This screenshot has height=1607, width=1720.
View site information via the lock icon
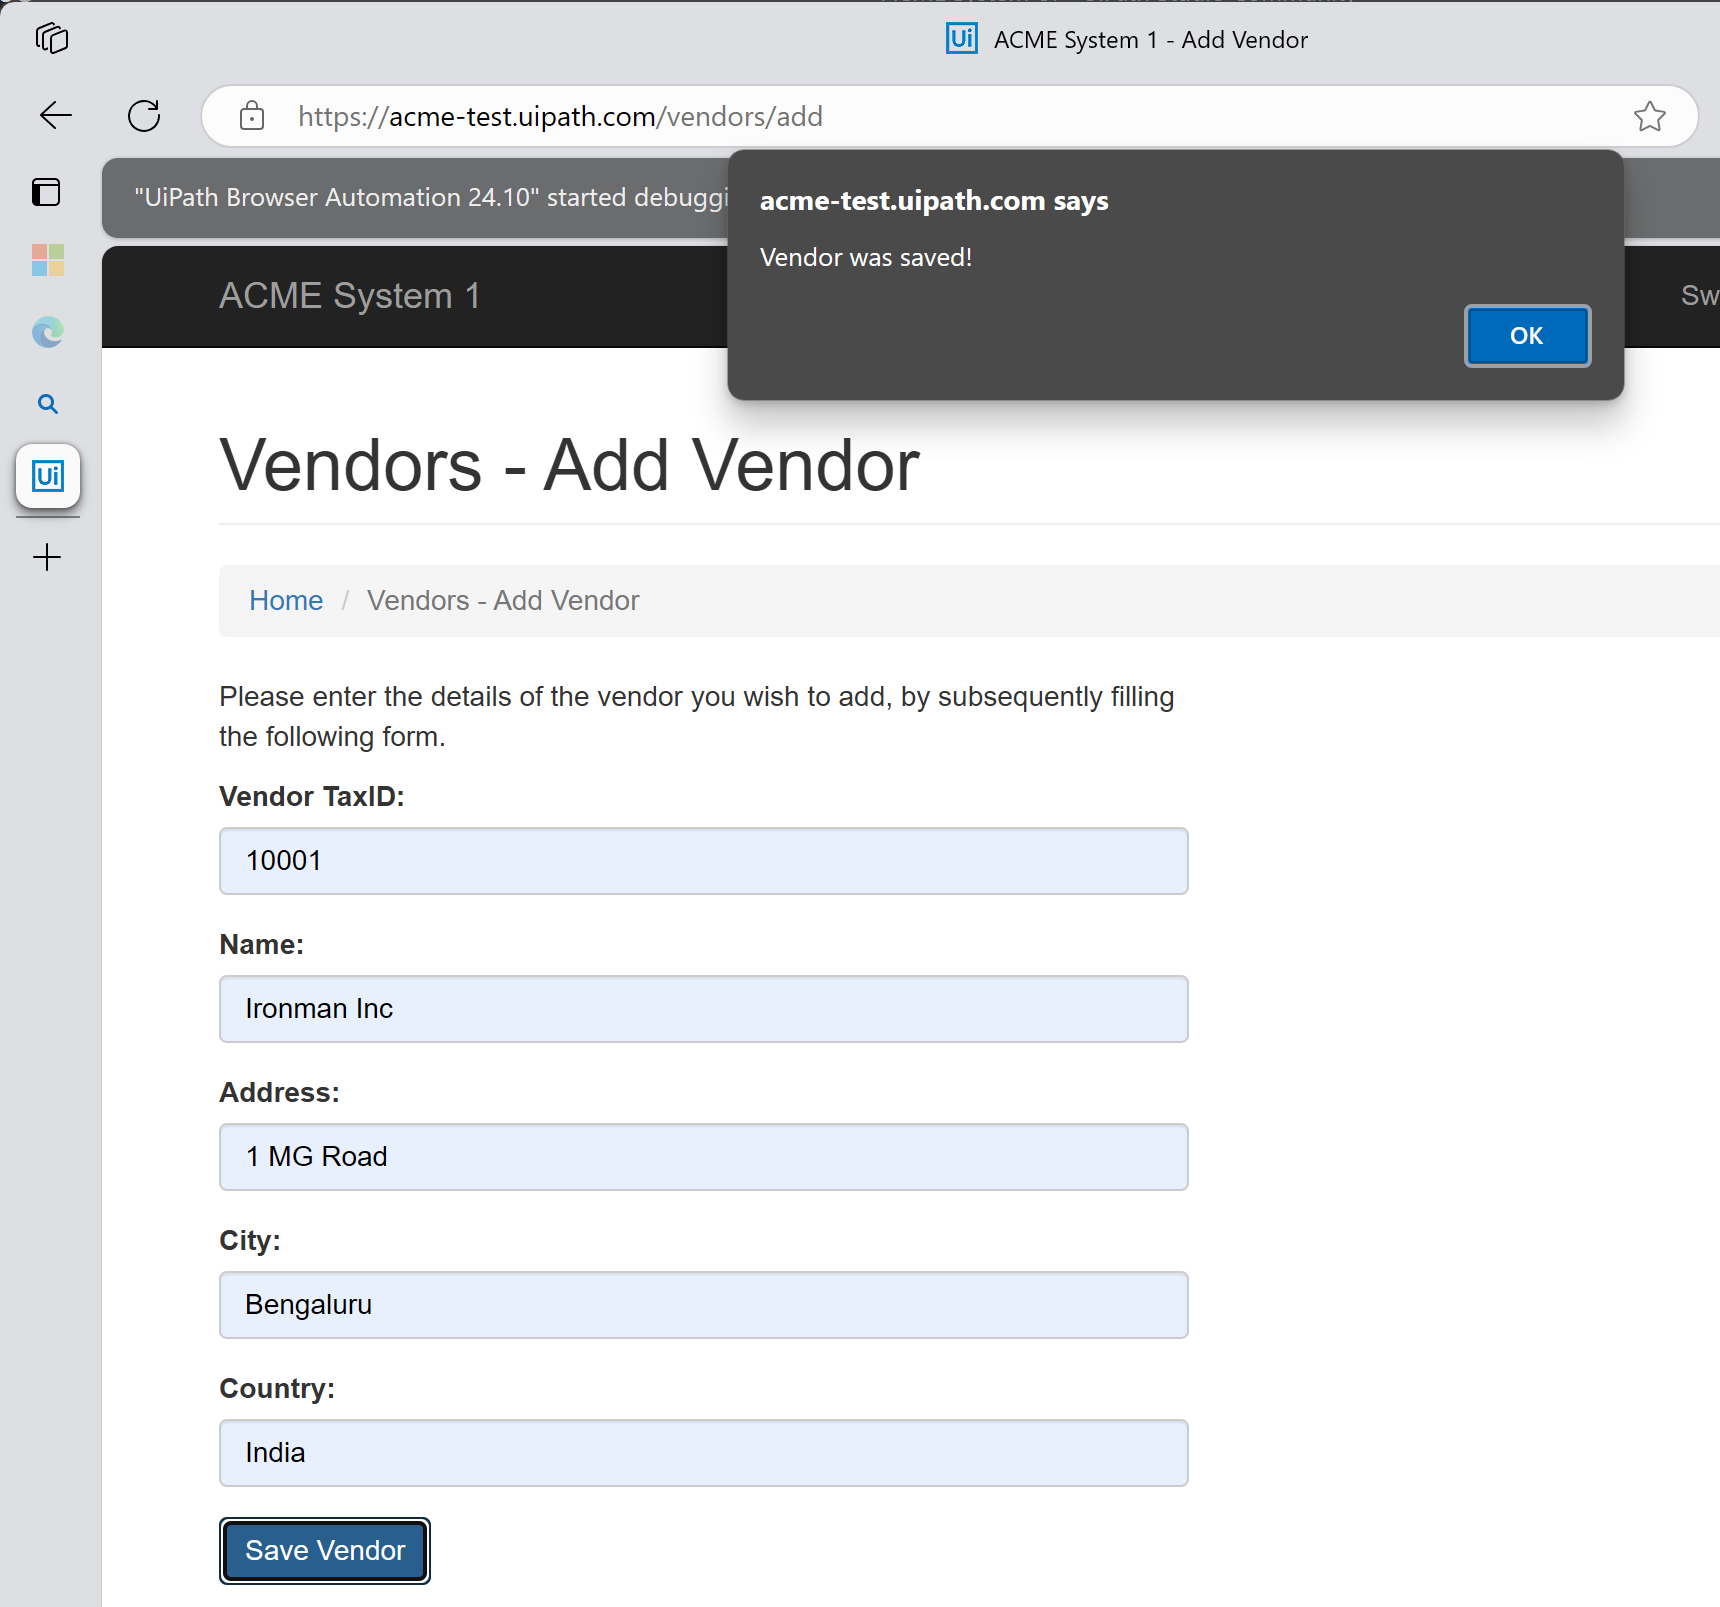pos(252,116)
